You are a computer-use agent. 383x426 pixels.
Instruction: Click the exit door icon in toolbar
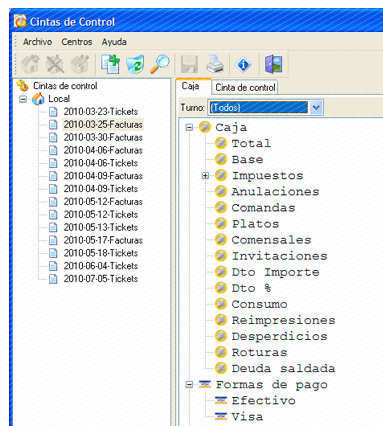coord(273,64)
